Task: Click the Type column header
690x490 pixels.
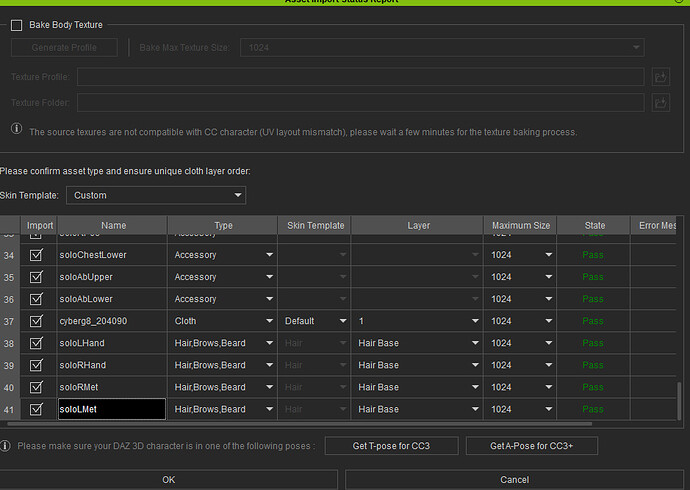Action: [223, 226]
